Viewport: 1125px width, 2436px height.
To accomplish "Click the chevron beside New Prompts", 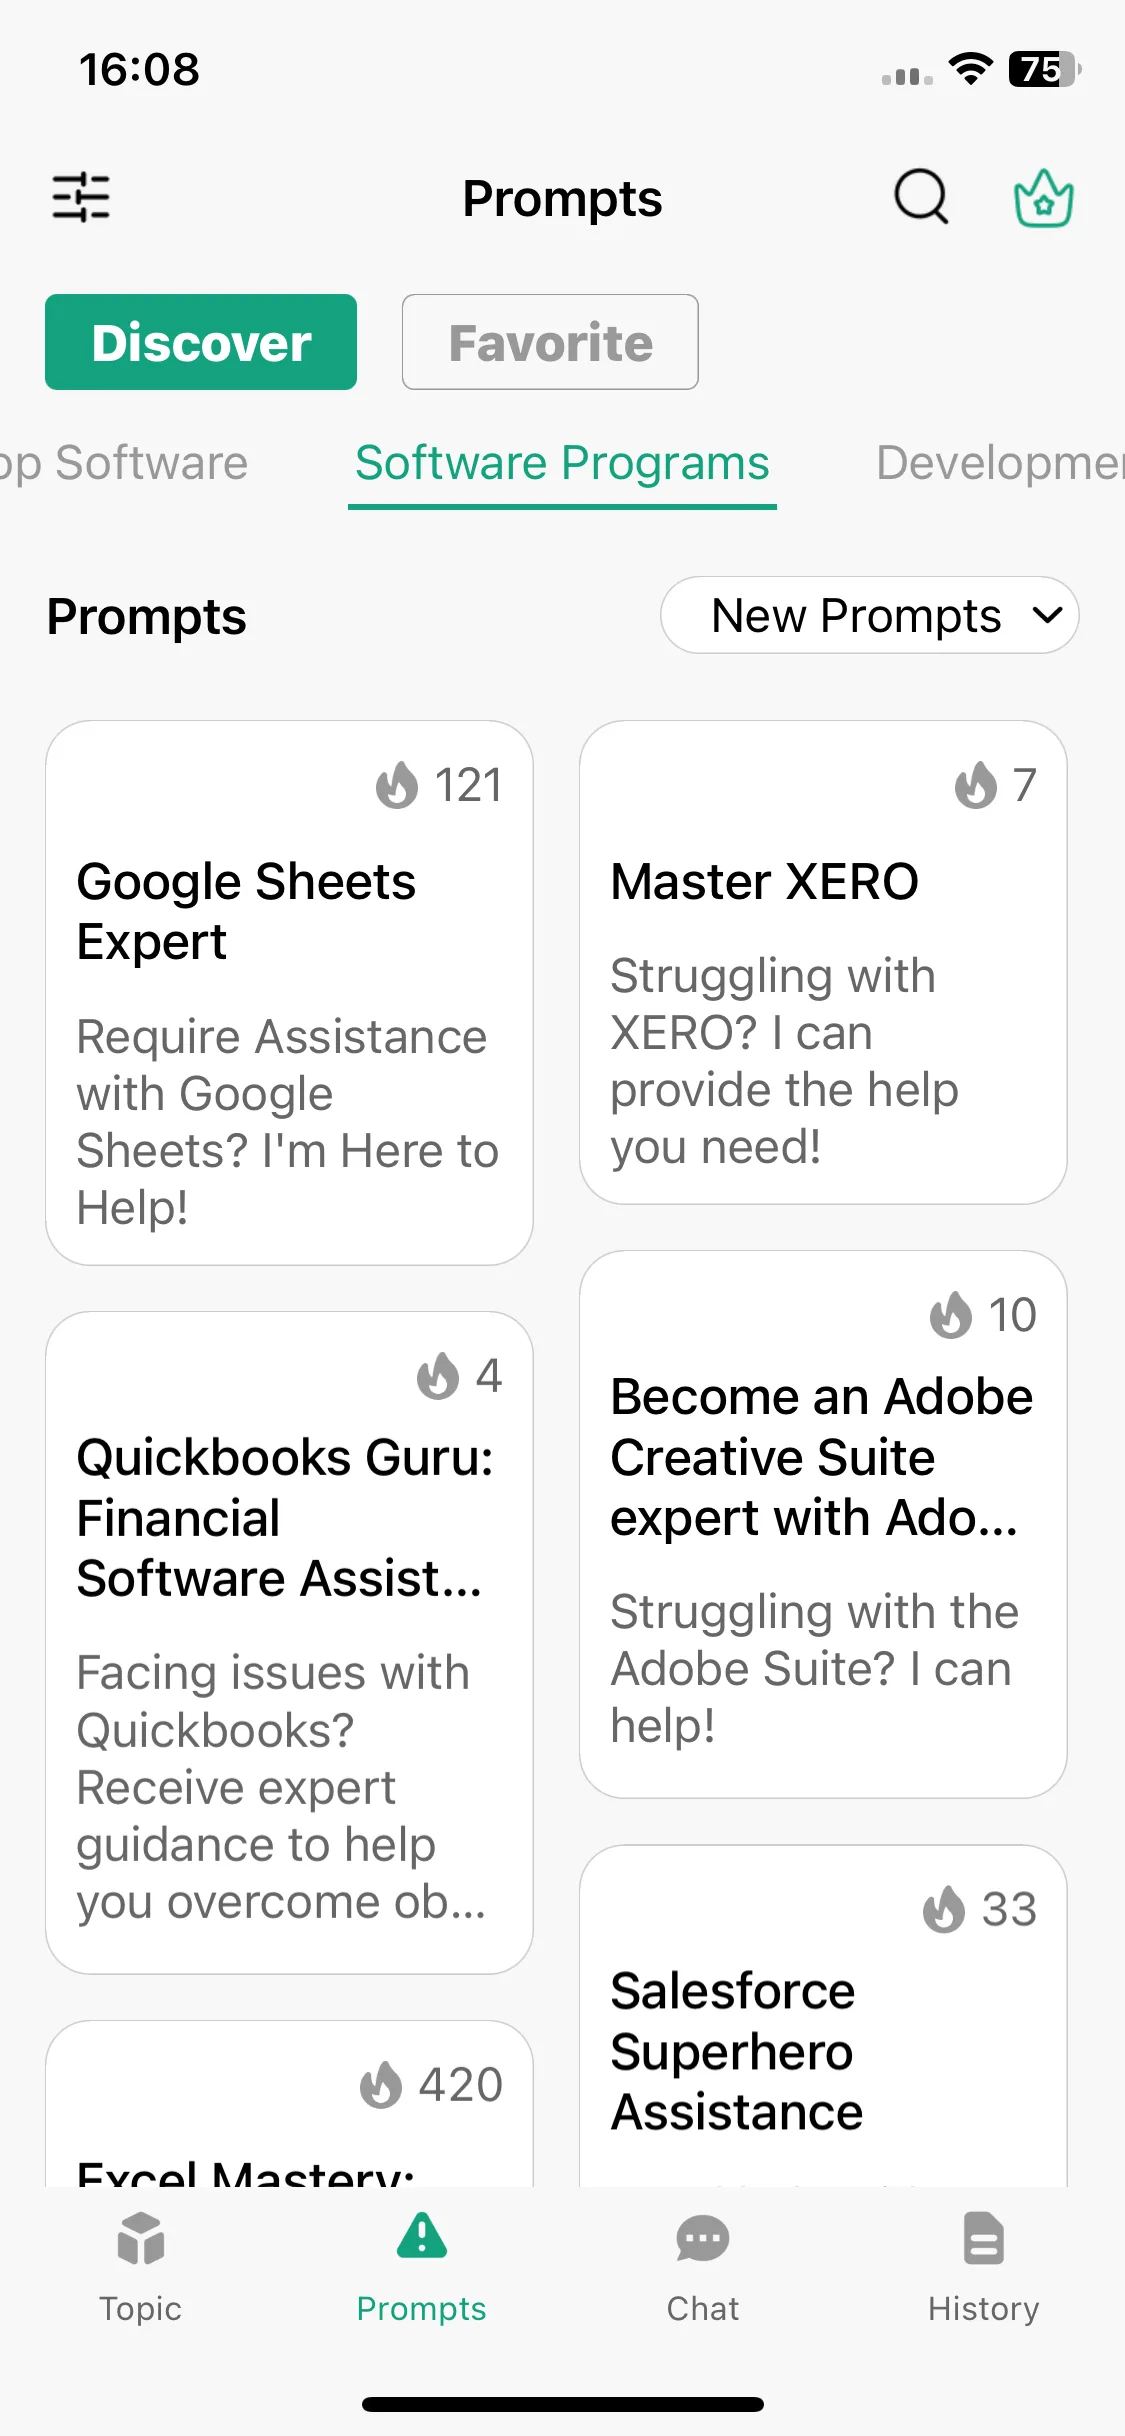I will point(1047,615).
